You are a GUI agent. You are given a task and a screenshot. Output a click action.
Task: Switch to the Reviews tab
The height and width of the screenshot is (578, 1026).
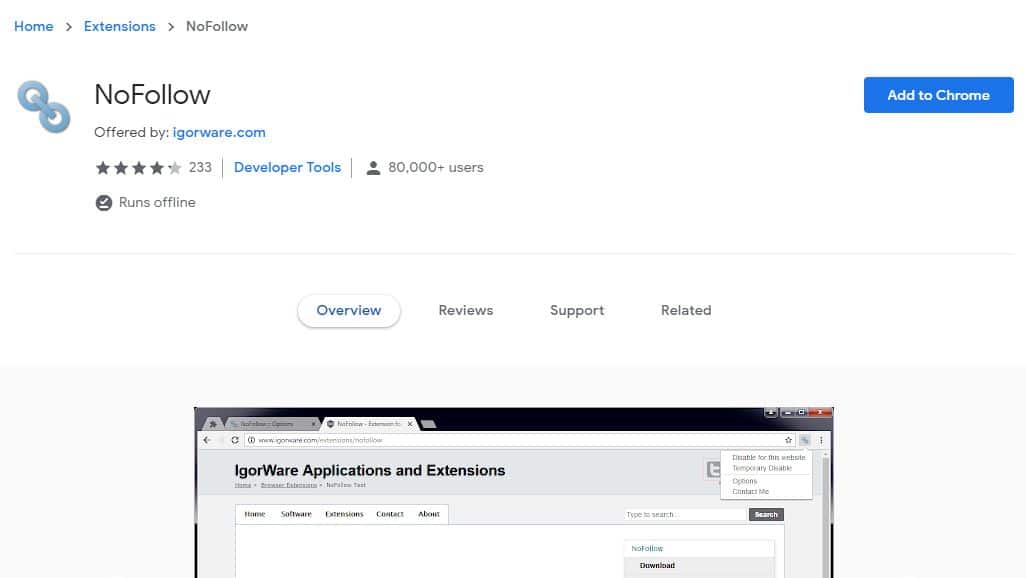(x=466, y=310)
